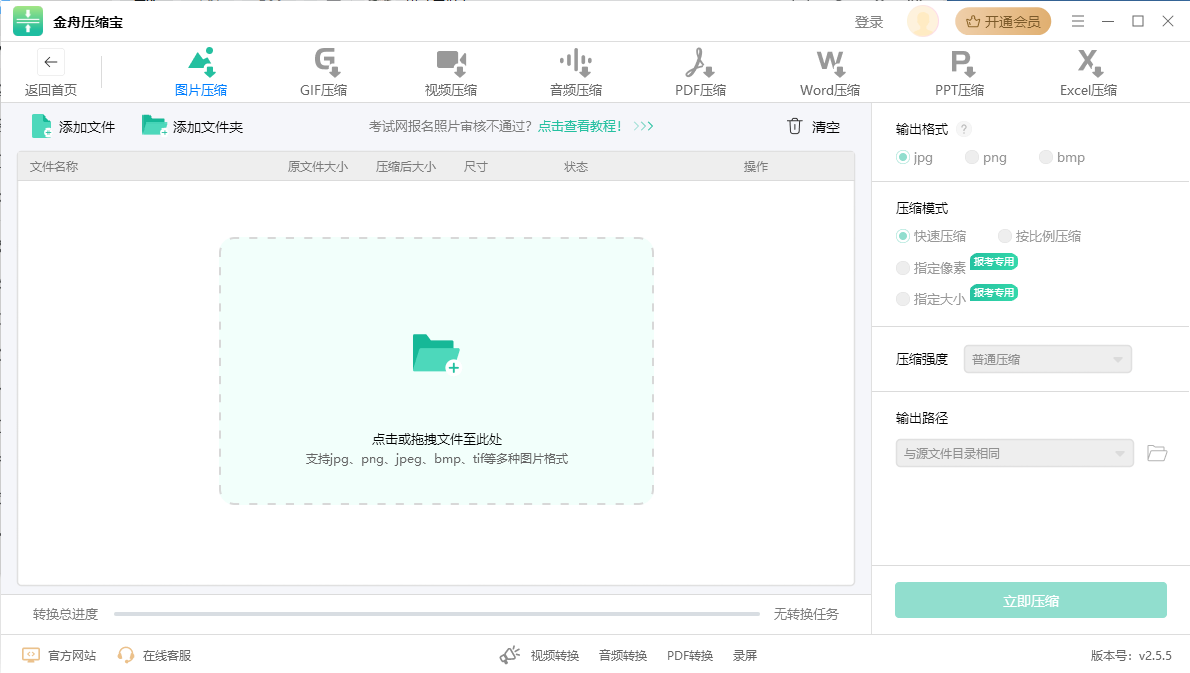Click the browse output folder icon

click(x=1157, y=453)
